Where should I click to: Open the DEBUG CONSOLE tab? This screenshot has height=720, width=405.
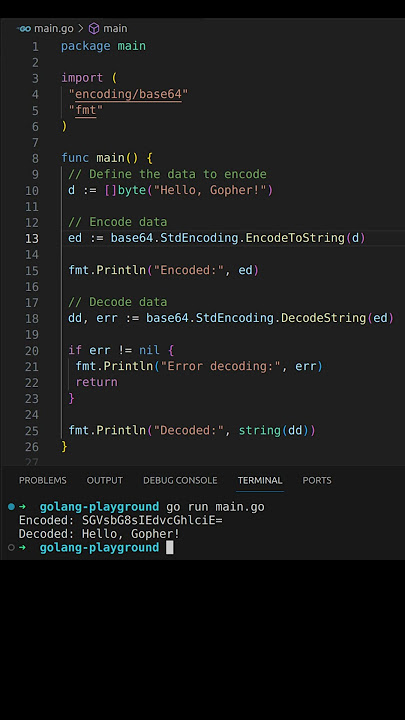pos(180,480)
